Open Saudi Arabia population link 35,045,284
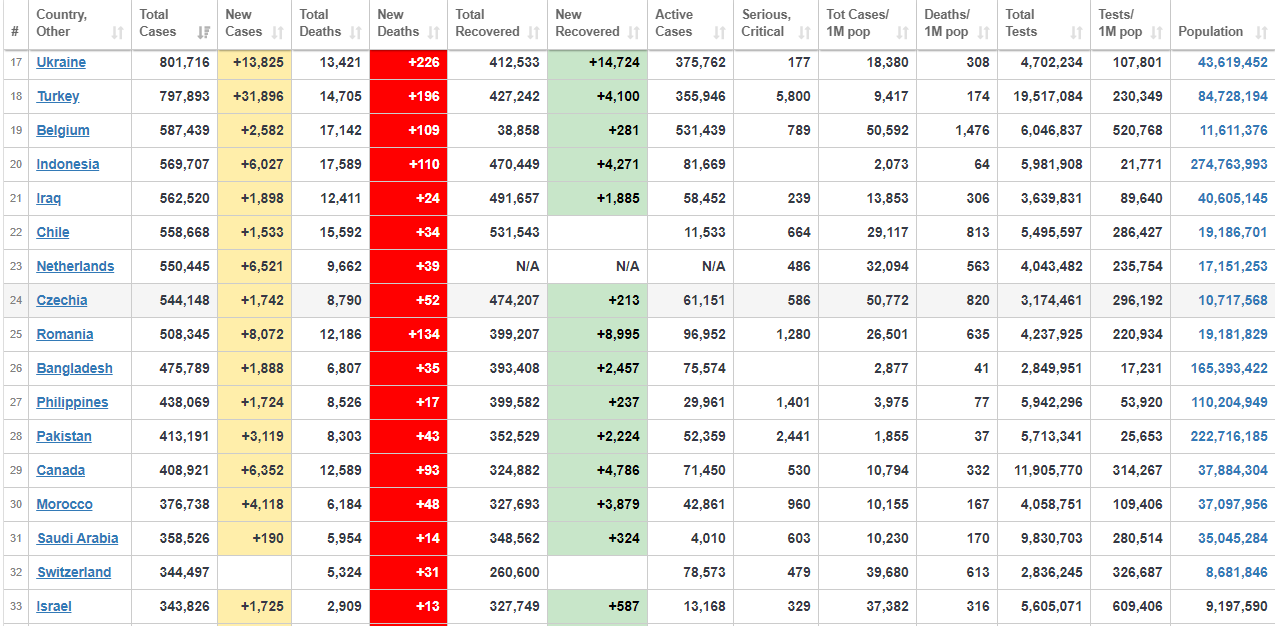1275x626 pixels. click(x=1233, y=538)
